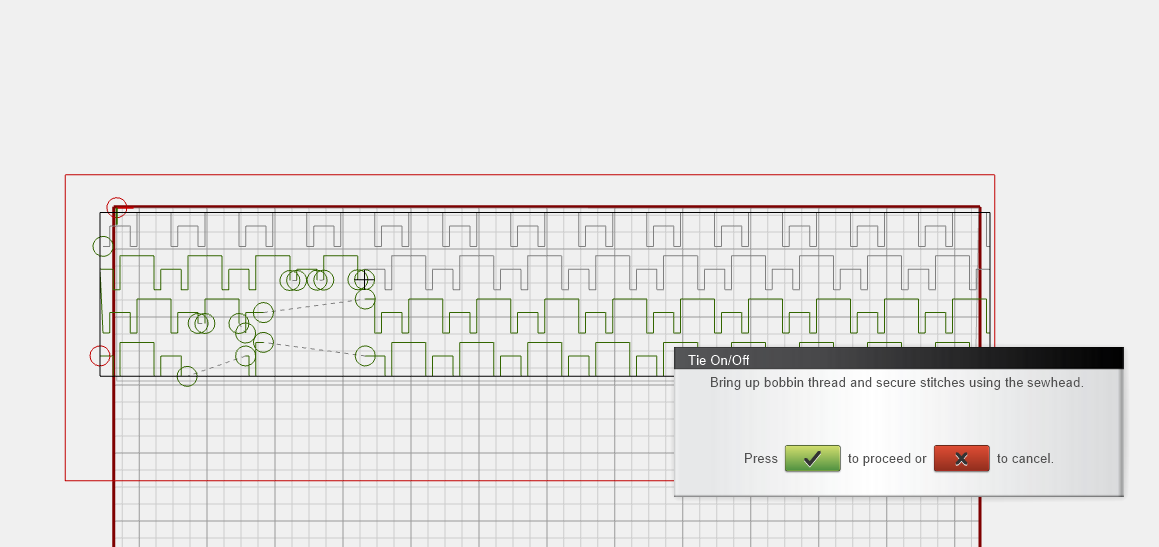Viewport: 1159px width, 547px height.
Task: Click the lower dashed jump line
Action: tap(315, 349)
